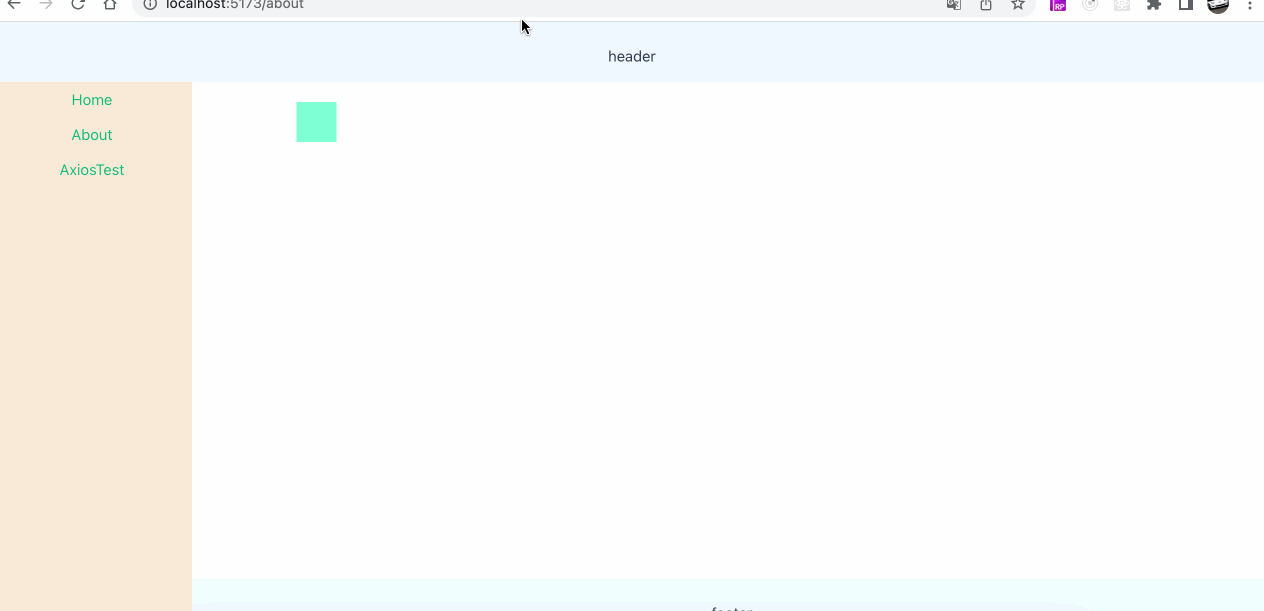The height and width of the screenshot is (611, 1264).
Task: Go back with the browser back arrow
Action: pyautogui.click(x=14, y=4)
